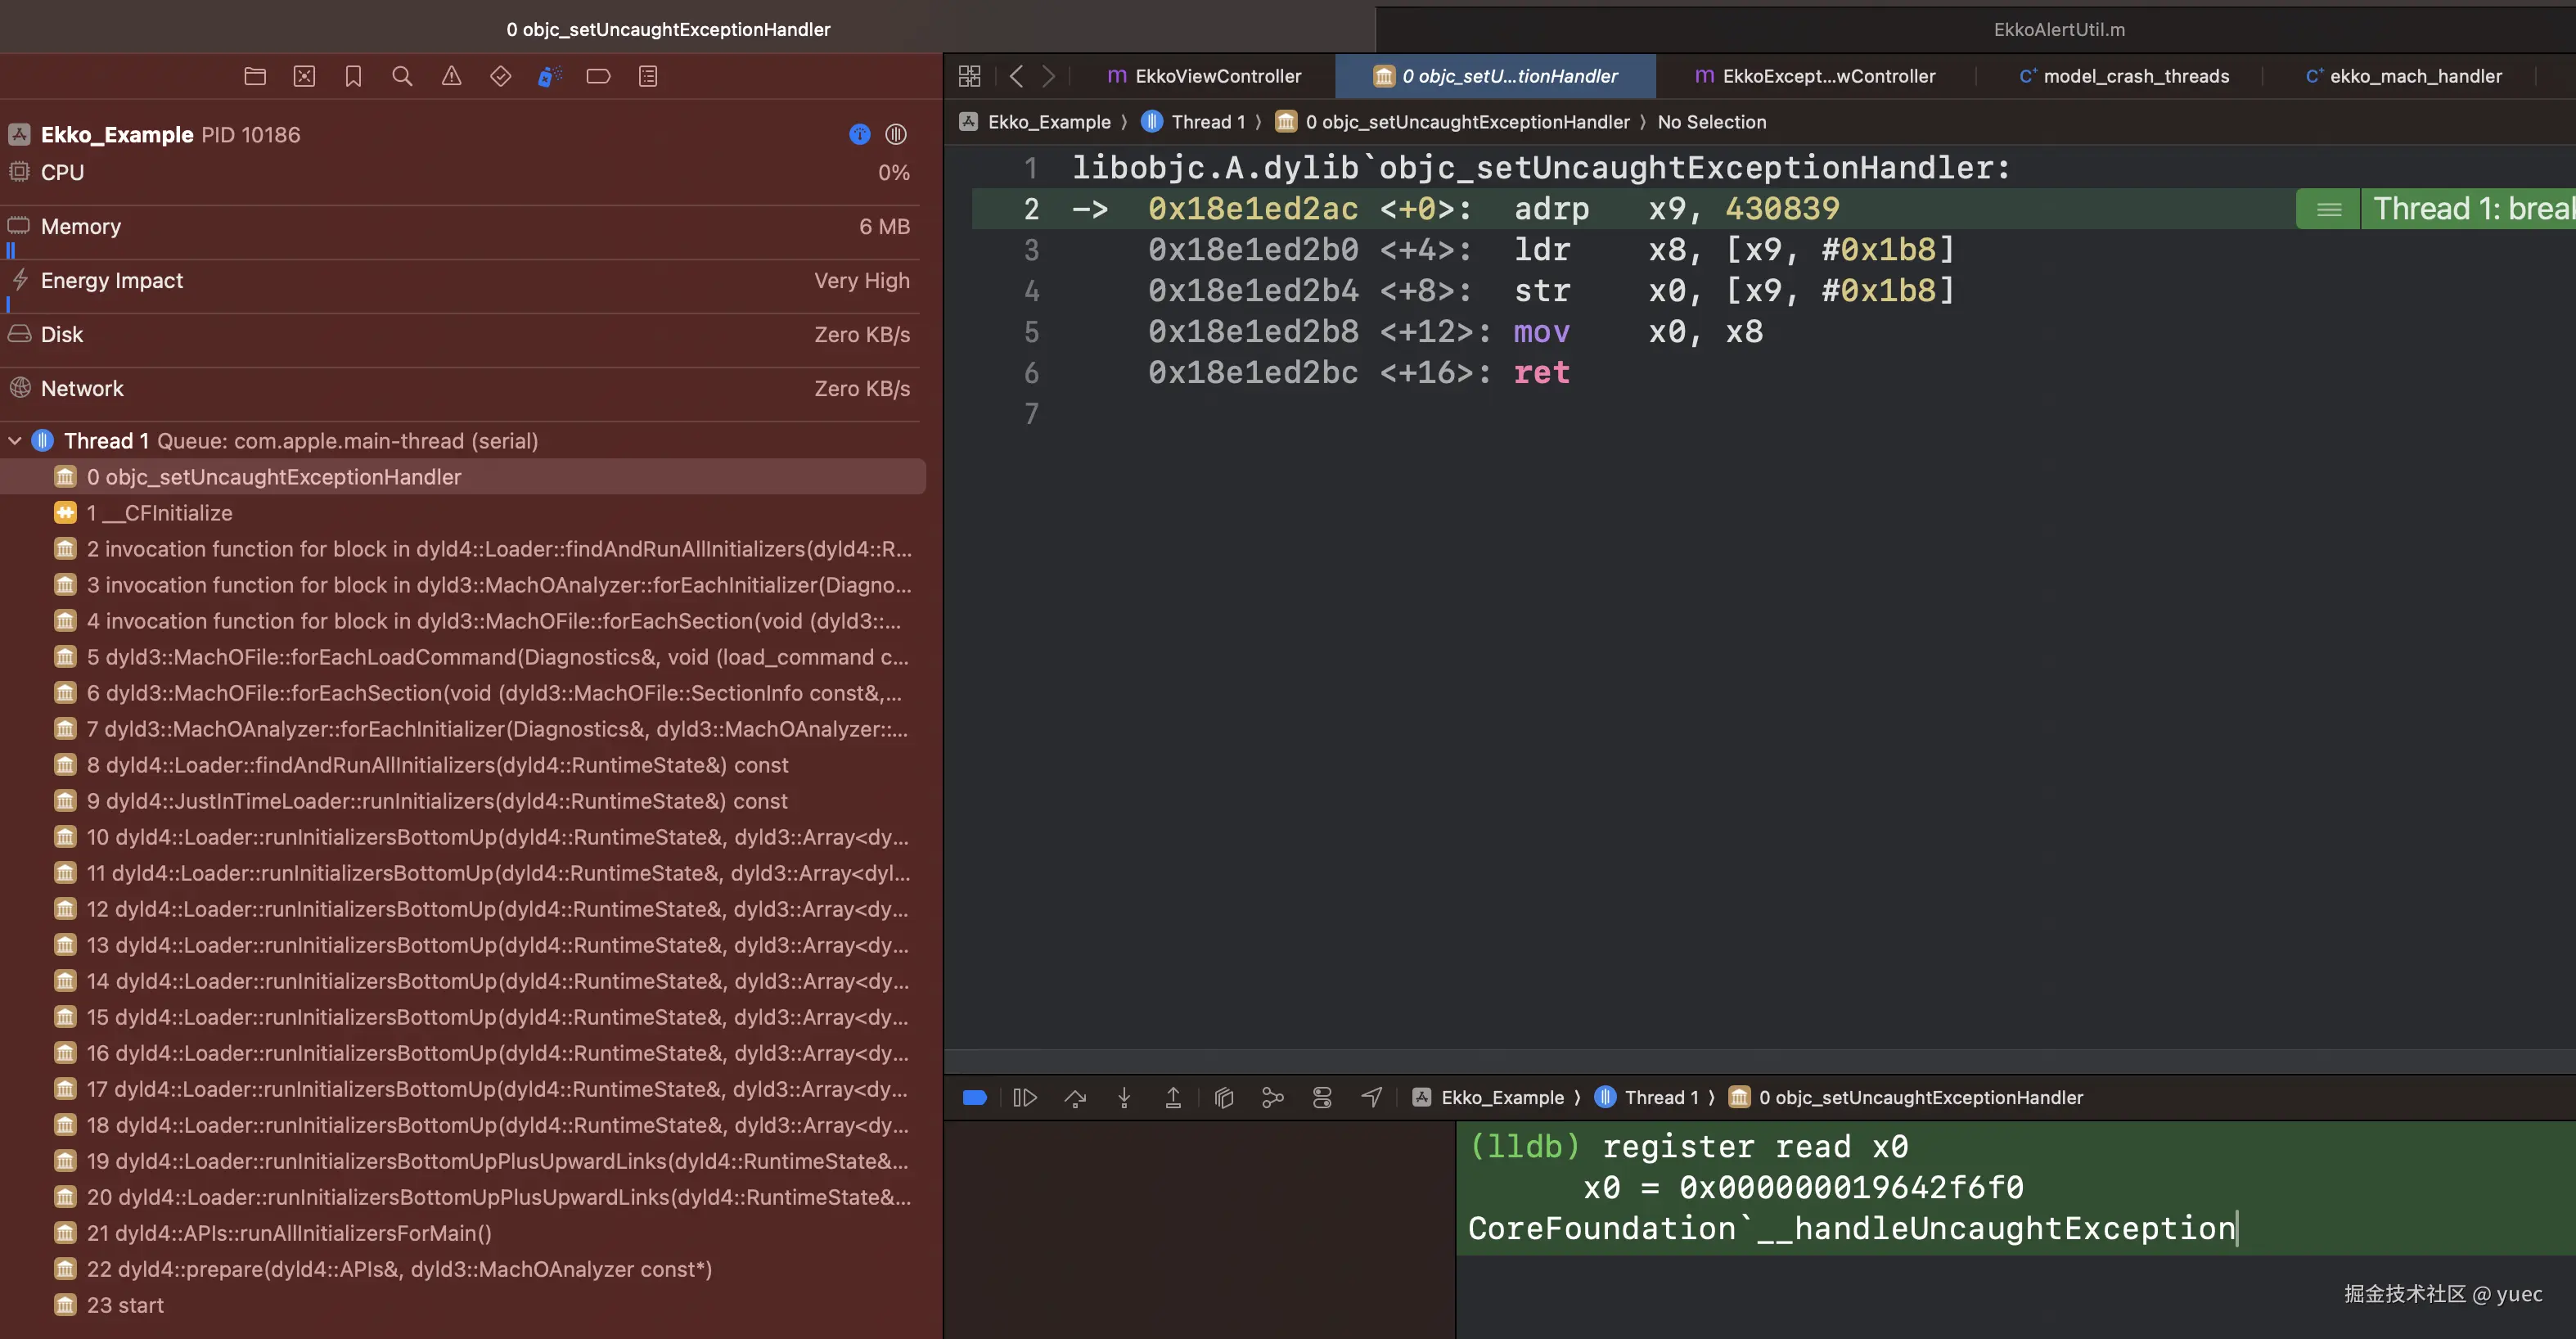Open the related items grid menu
Viewport: 2576px width, 1339px height.
(969, 76)
